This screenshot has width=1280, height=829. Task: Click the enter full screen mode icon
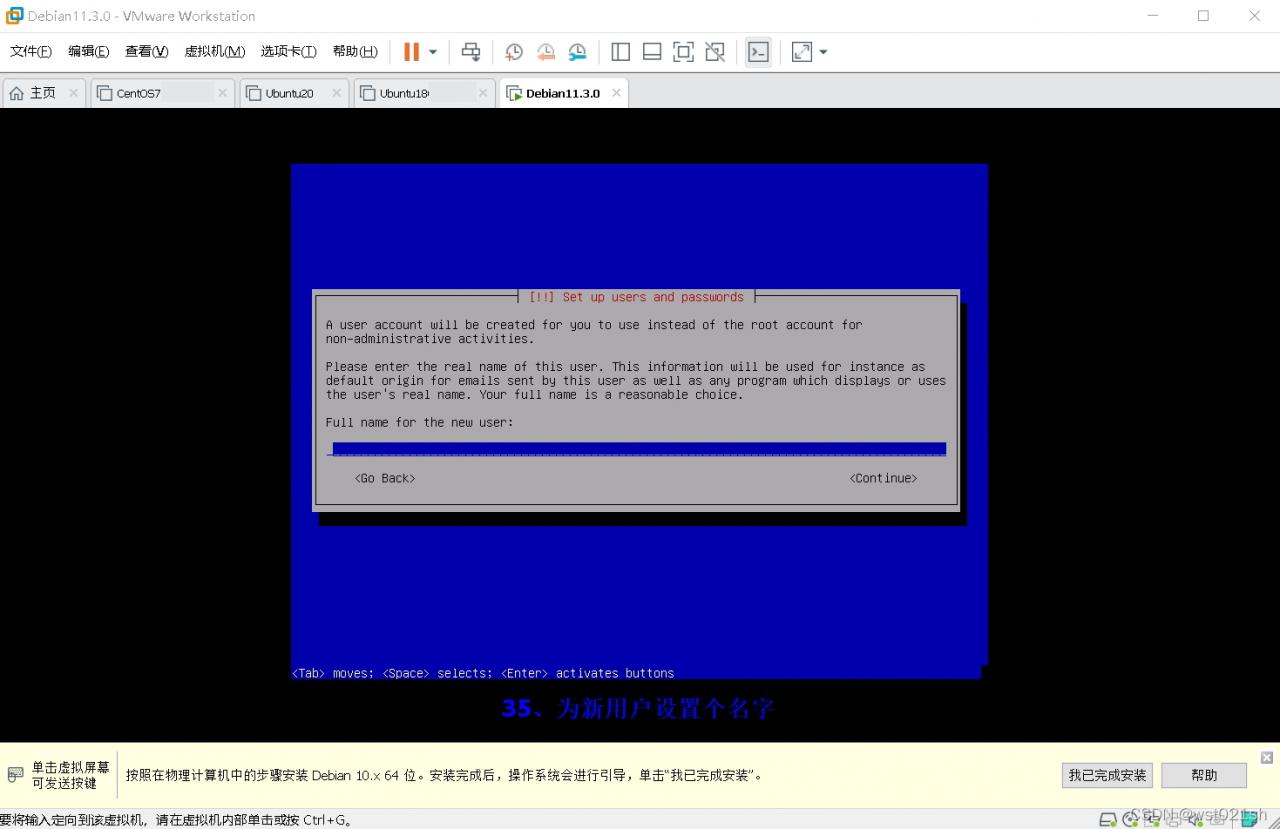[684, 52]
